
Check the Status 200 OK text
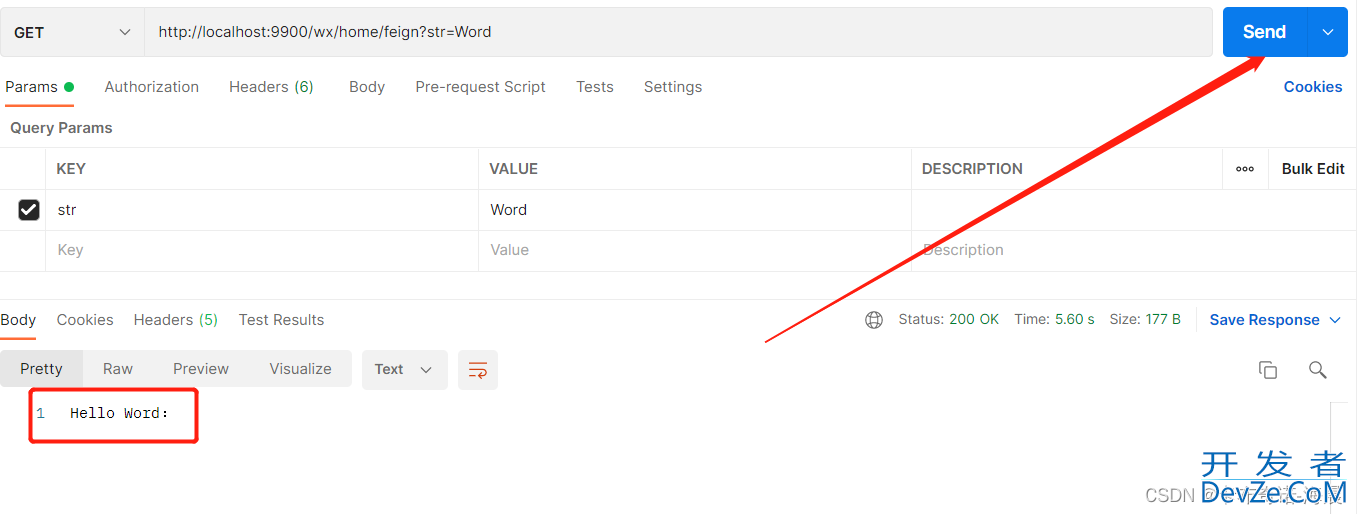pyautogui.click(x=948, y=319)
